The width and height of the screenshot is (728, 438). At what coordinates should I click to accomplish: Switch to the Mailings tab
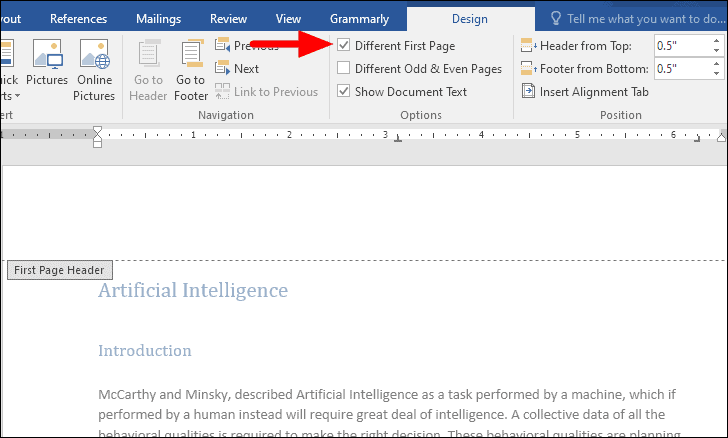click(158, 19)
